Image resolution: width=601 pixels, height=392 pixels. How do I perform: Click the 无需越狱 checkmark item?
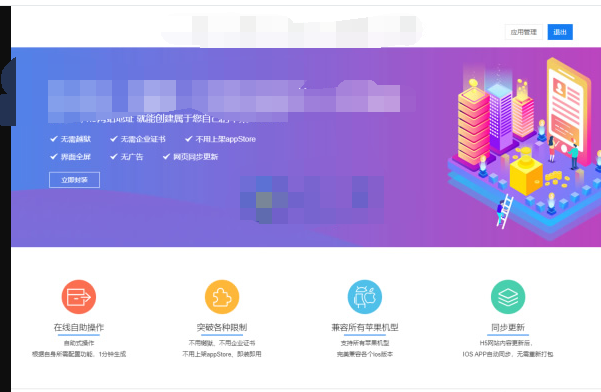[x=71, y=139]
